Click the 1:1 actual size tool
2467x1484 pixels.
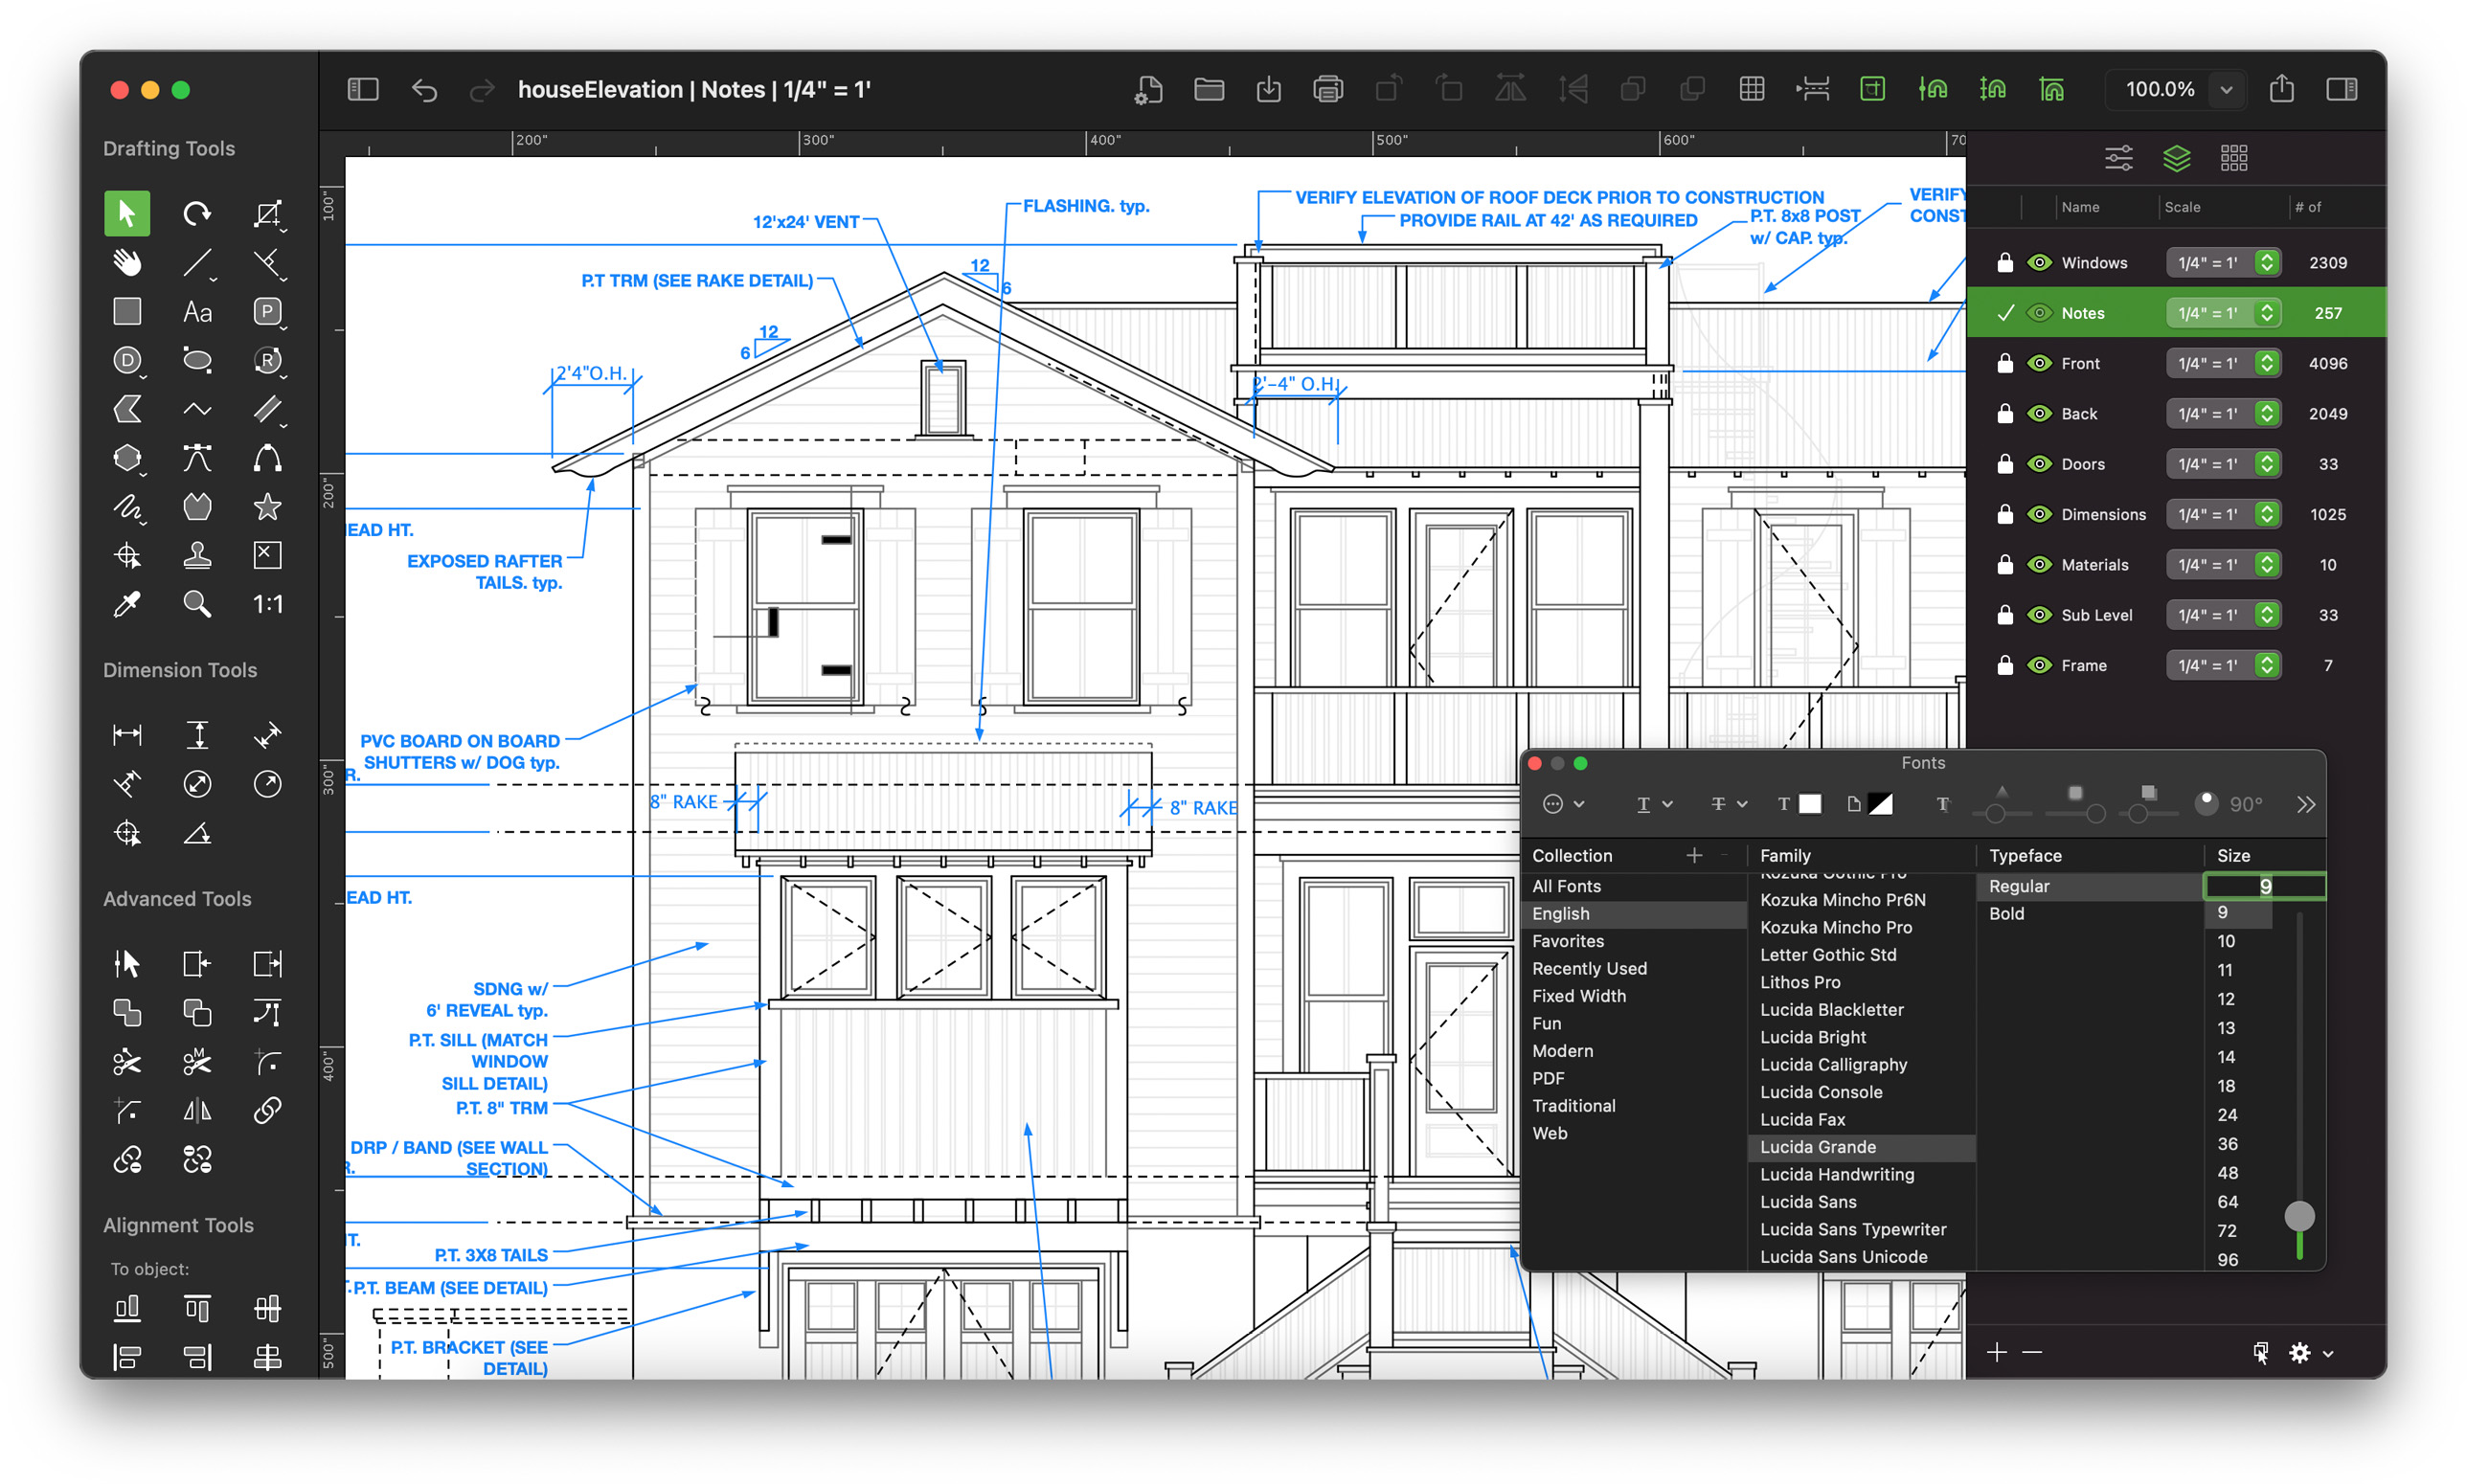[266, 604]
